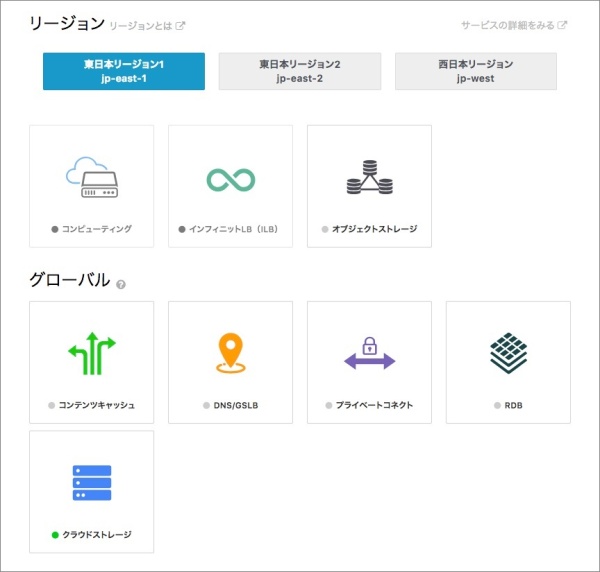Follow the サービスの詳細をみる link

pyautogui.click(x=514, y=25)
